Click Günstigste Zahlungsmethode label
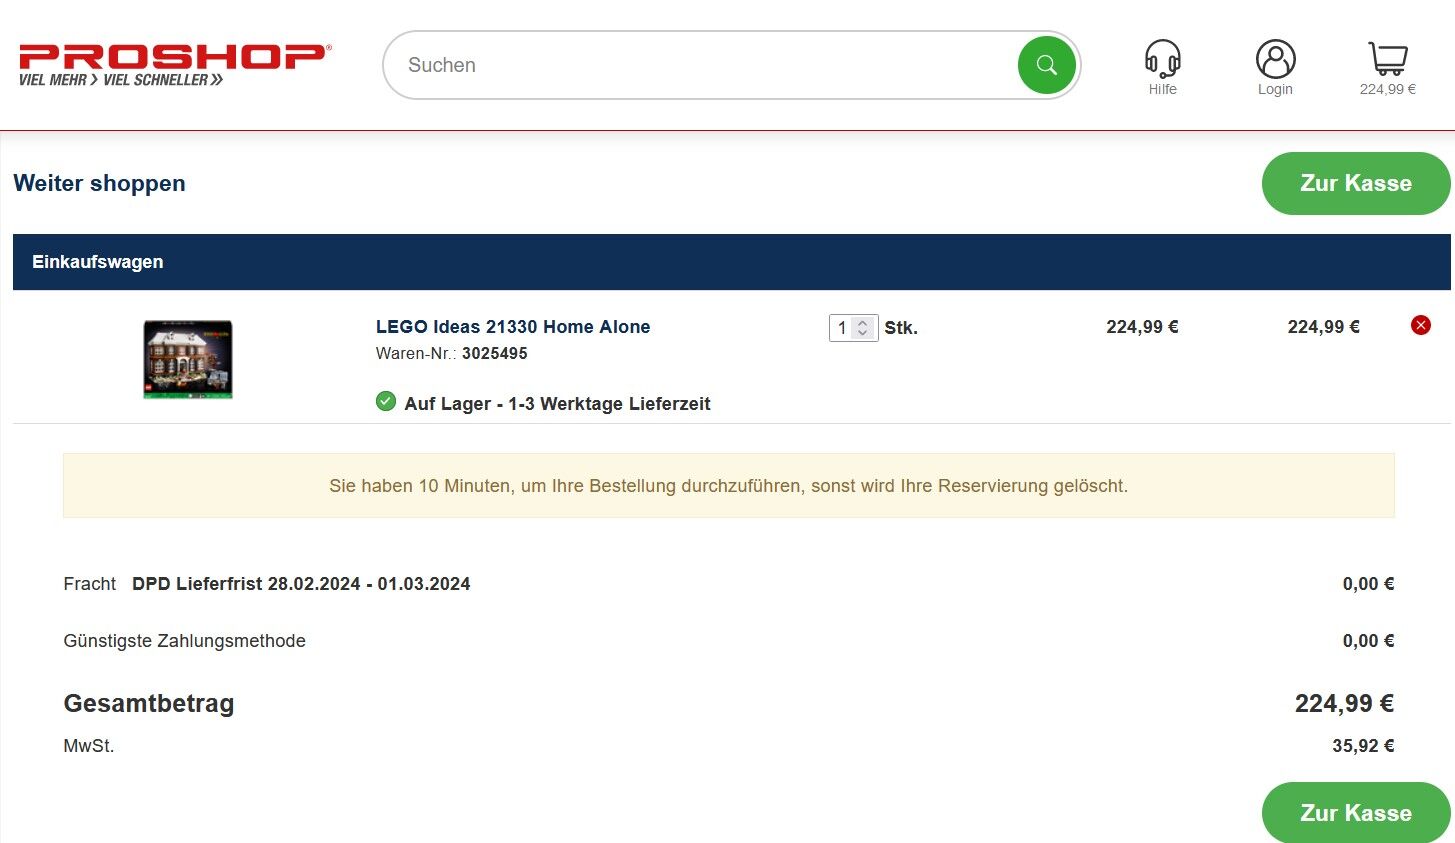This screenshot has width=1455, height=843. (184, 641)
